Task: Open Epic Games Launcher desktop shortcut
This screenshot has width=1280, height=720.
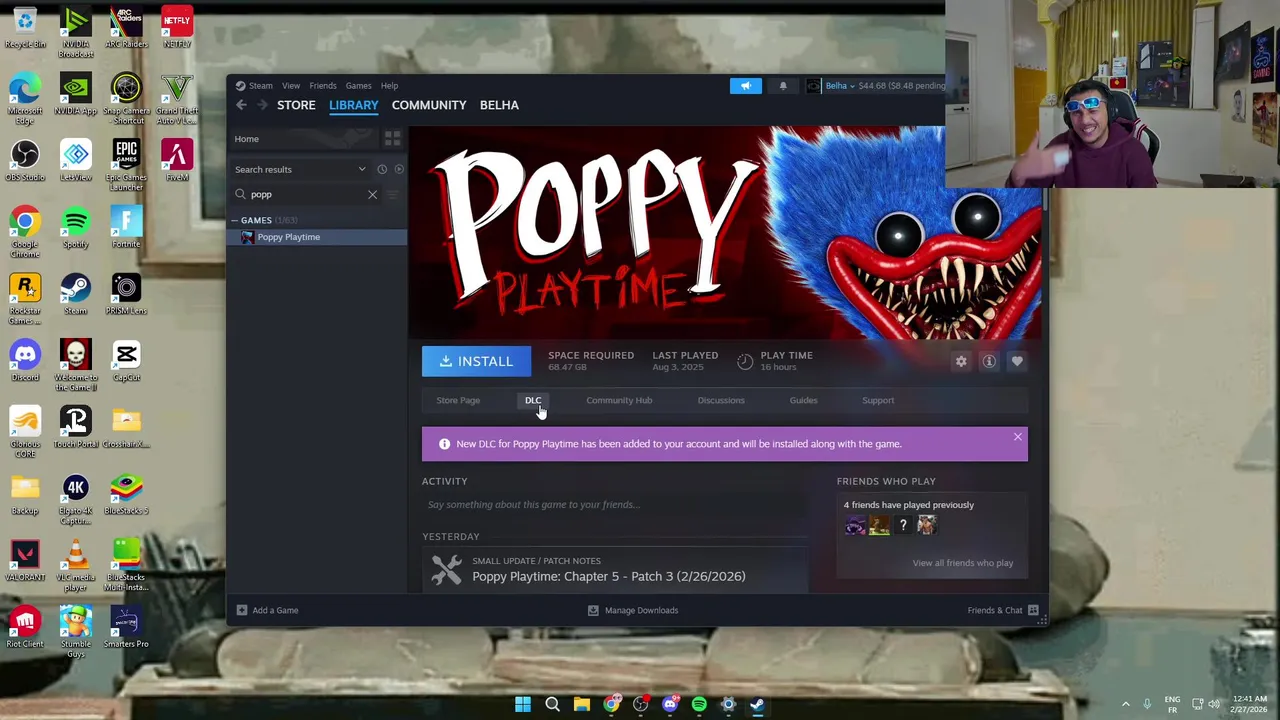Action: [126, 165]
